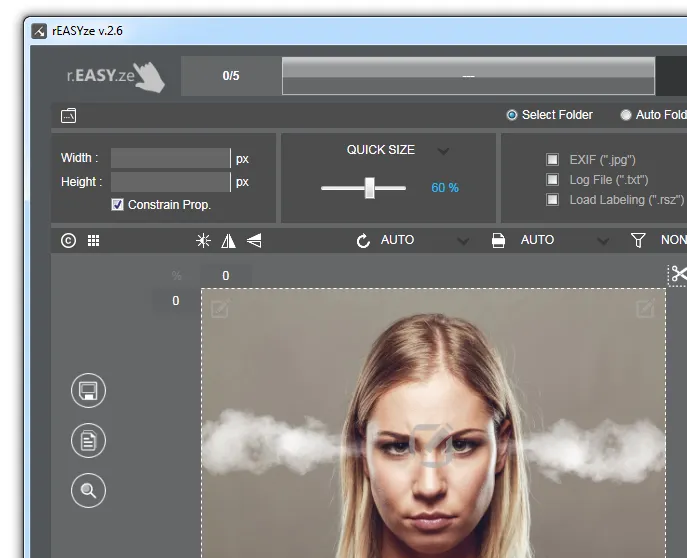Open the folder browse icon

[68, 115]
